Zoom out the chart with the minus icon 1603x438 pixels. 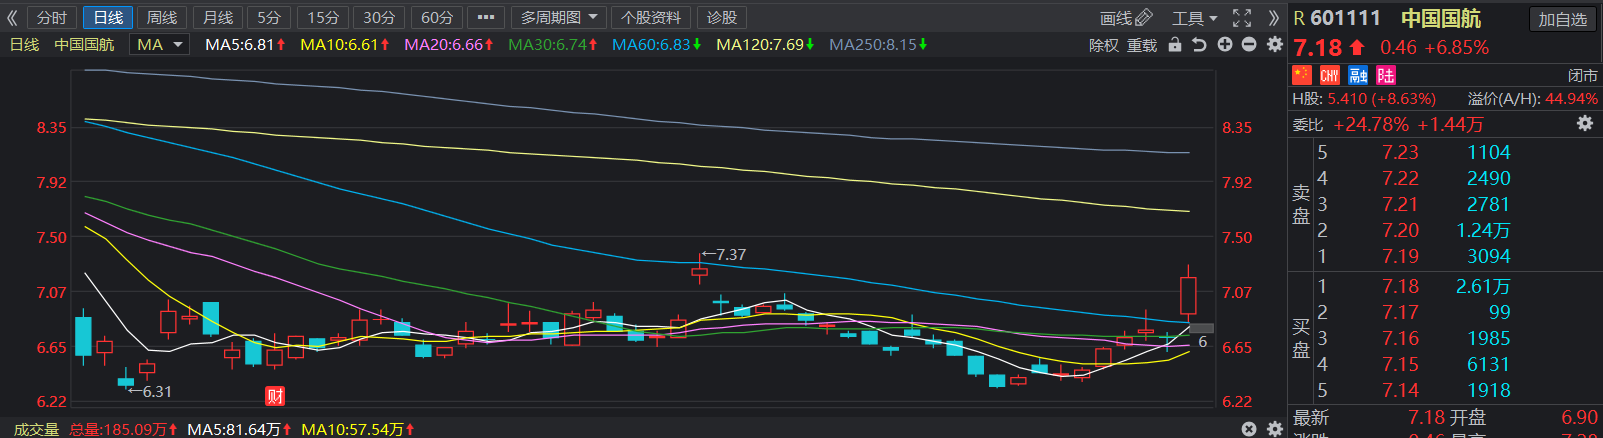[1249, 45]
